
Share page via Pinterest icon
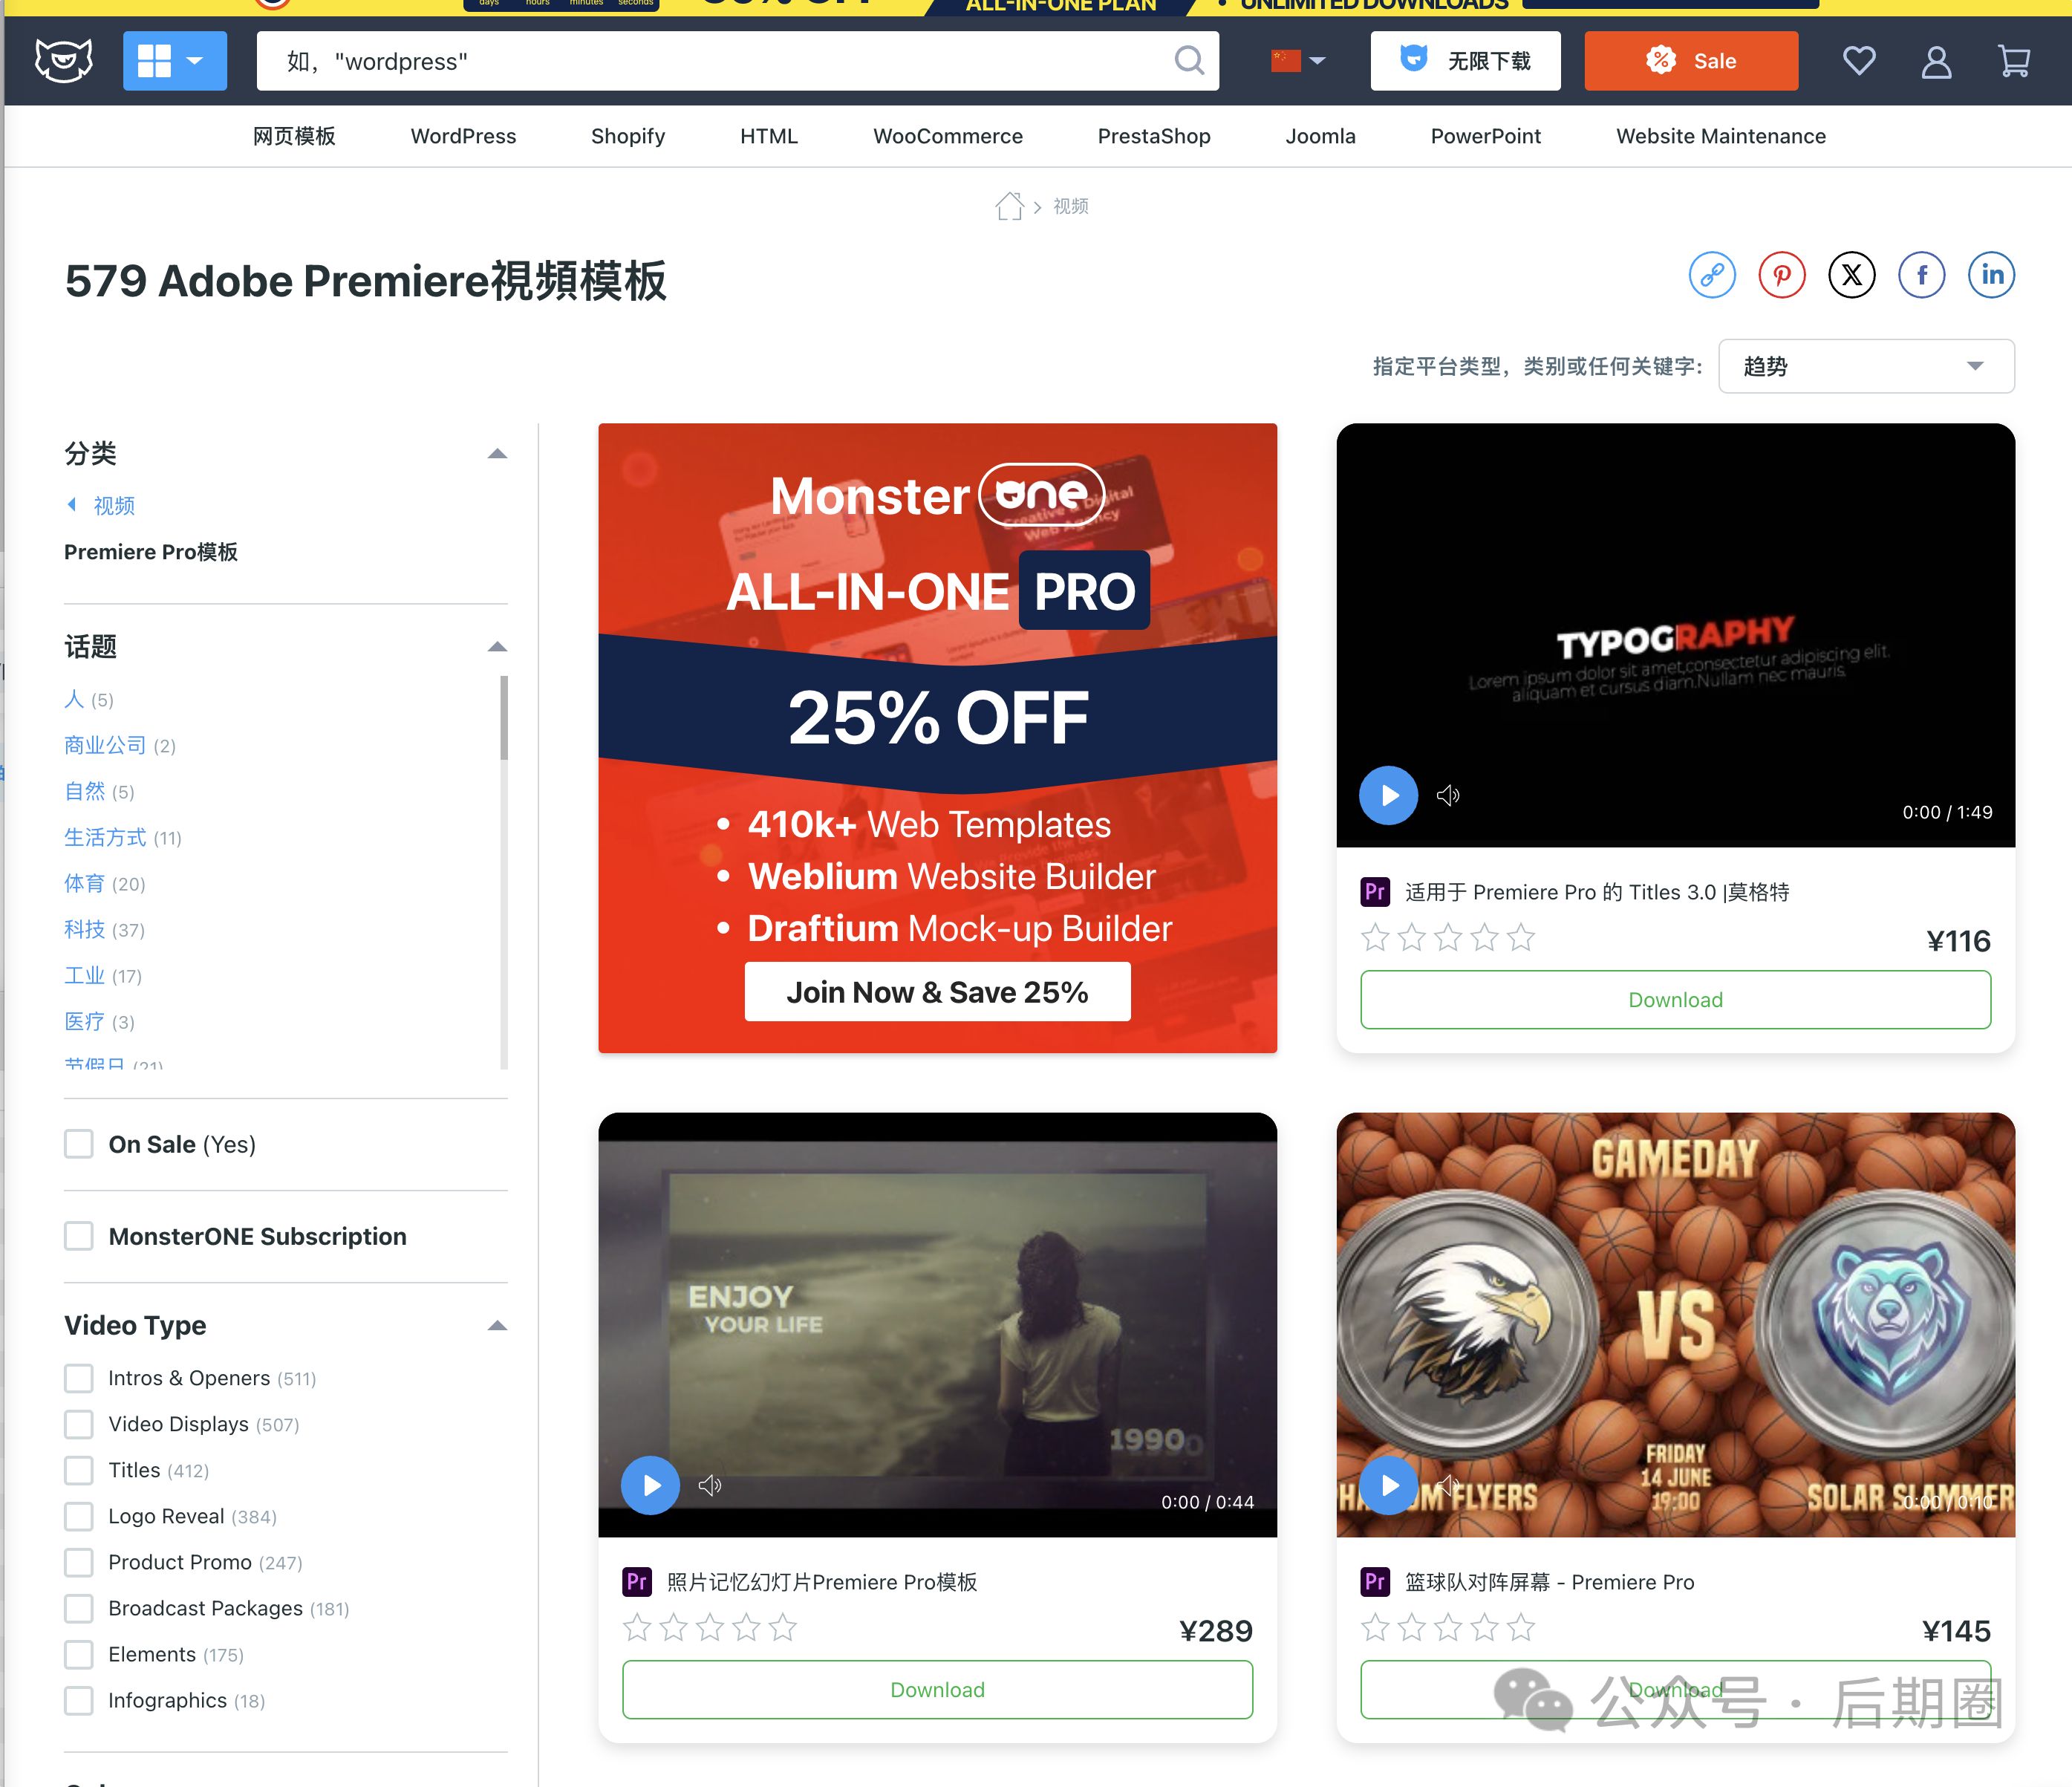1782,275
